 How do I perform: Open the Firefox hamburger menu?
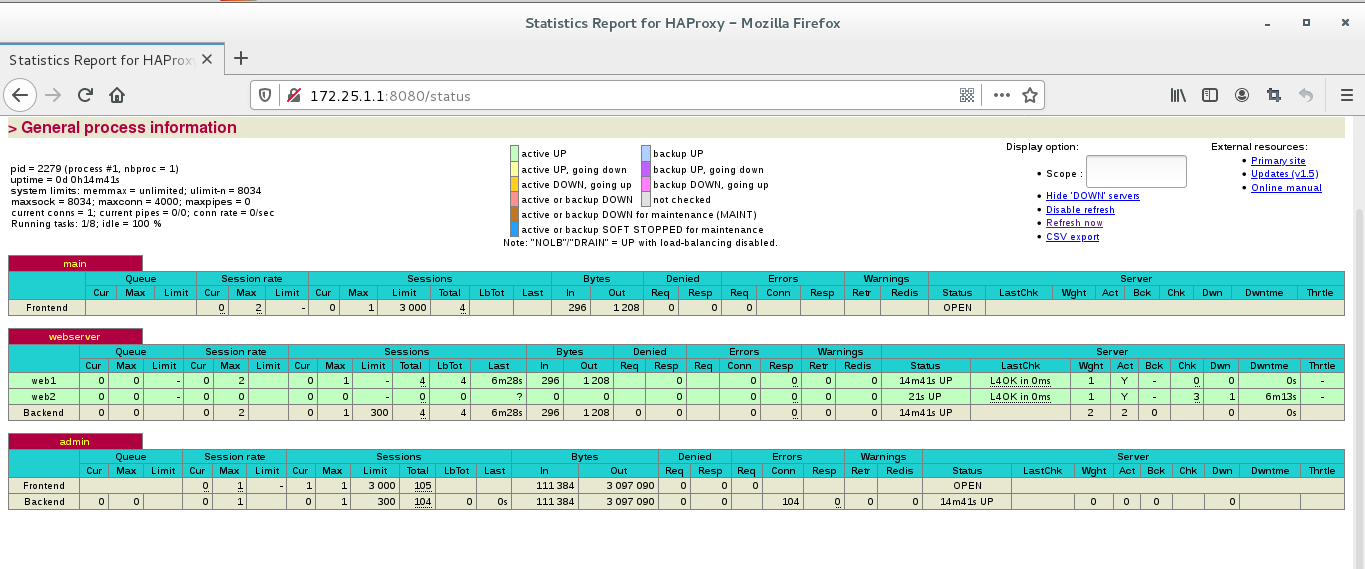pyautogui.click(x=1345, y=95)
